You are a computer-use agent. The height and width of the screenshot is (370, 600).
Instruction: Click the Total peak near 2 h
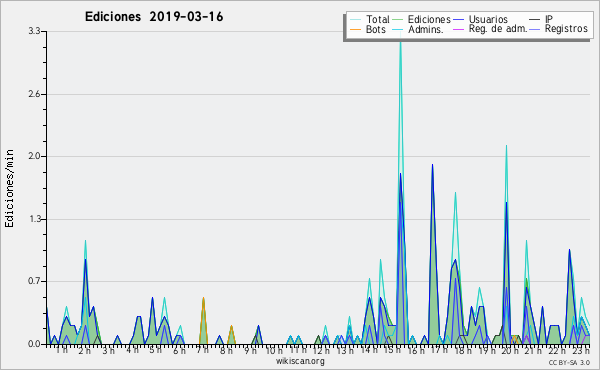[x=85, y=241]
